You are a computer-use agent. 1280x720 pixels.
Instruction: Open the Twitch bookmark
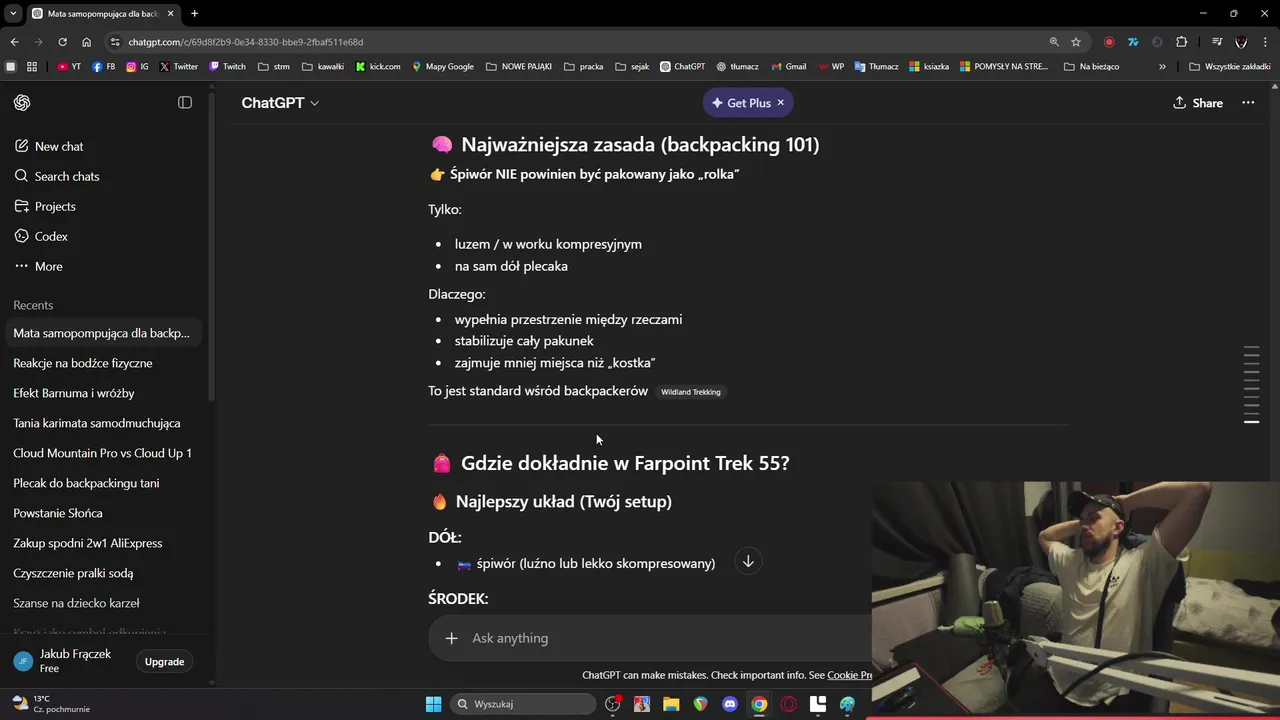pyautogui.click(x=227, y=67)
